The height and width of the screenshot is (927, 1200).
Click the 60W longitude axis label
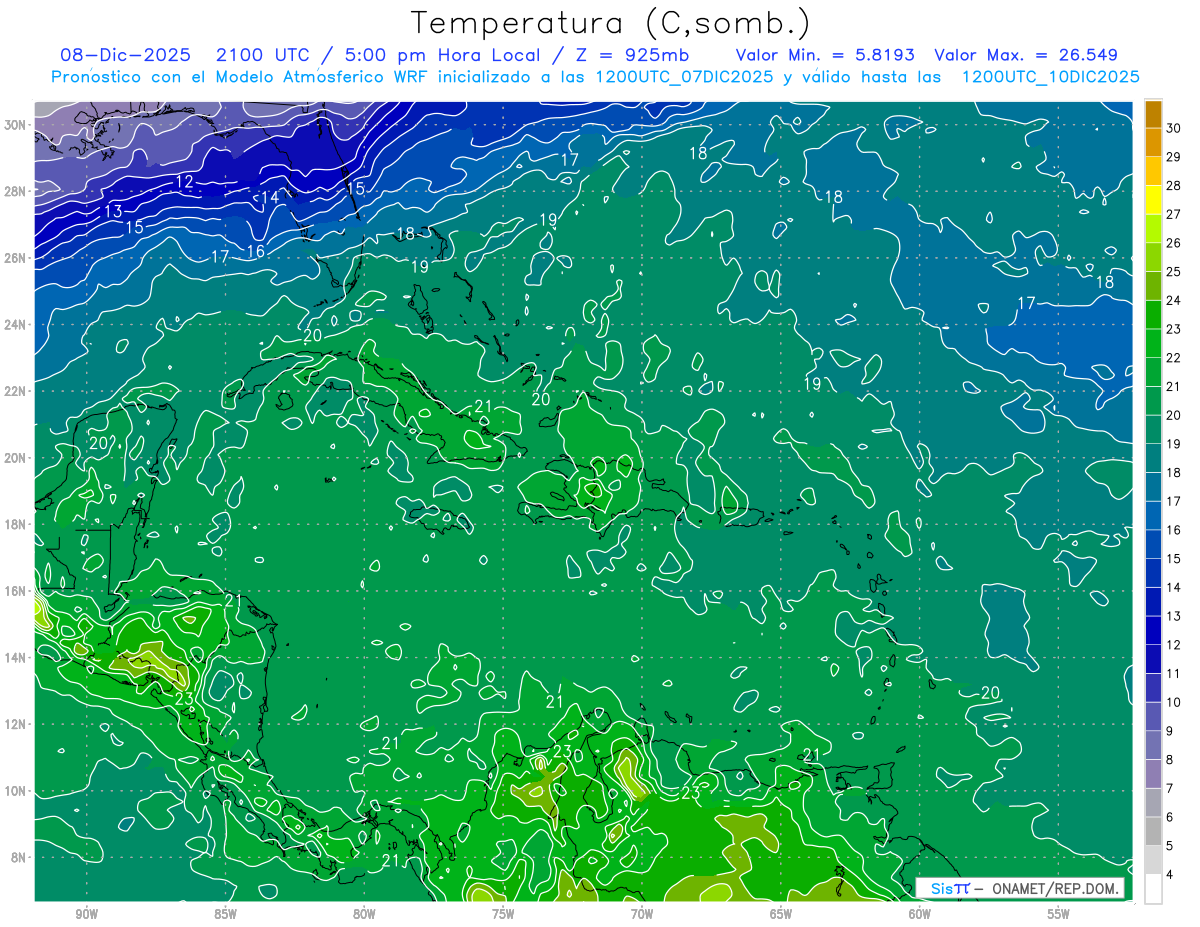point(920,914)
